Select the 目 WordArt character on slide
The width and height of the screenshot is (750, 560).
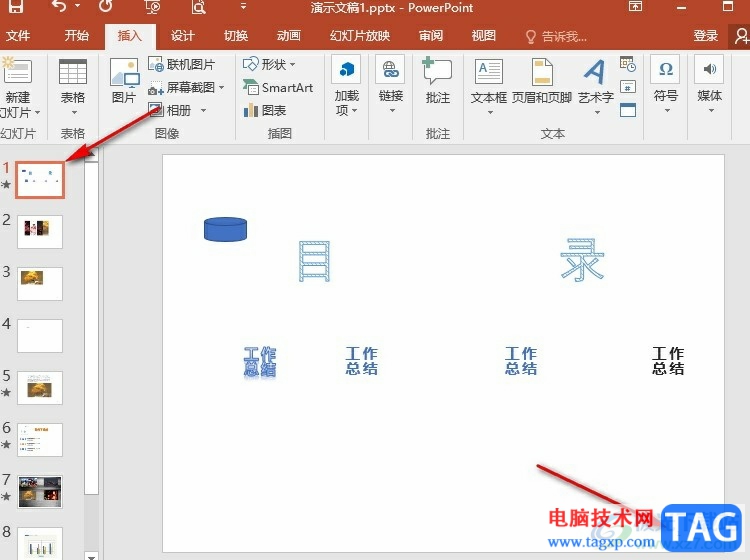coord(314,261)
